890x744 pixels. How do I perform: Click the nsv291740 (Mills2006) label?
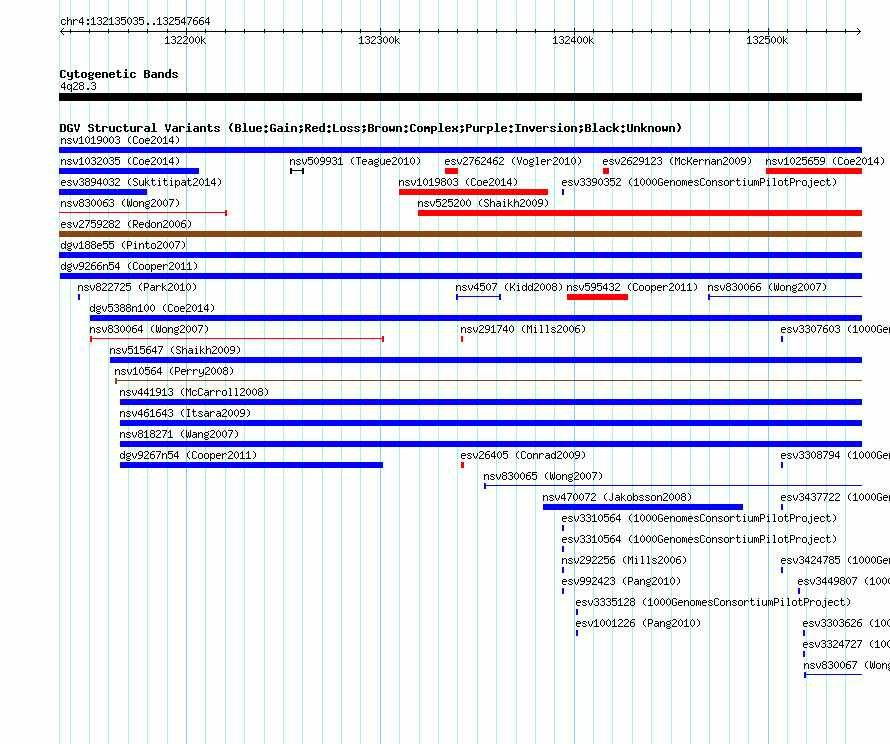[x=523, y=329]
